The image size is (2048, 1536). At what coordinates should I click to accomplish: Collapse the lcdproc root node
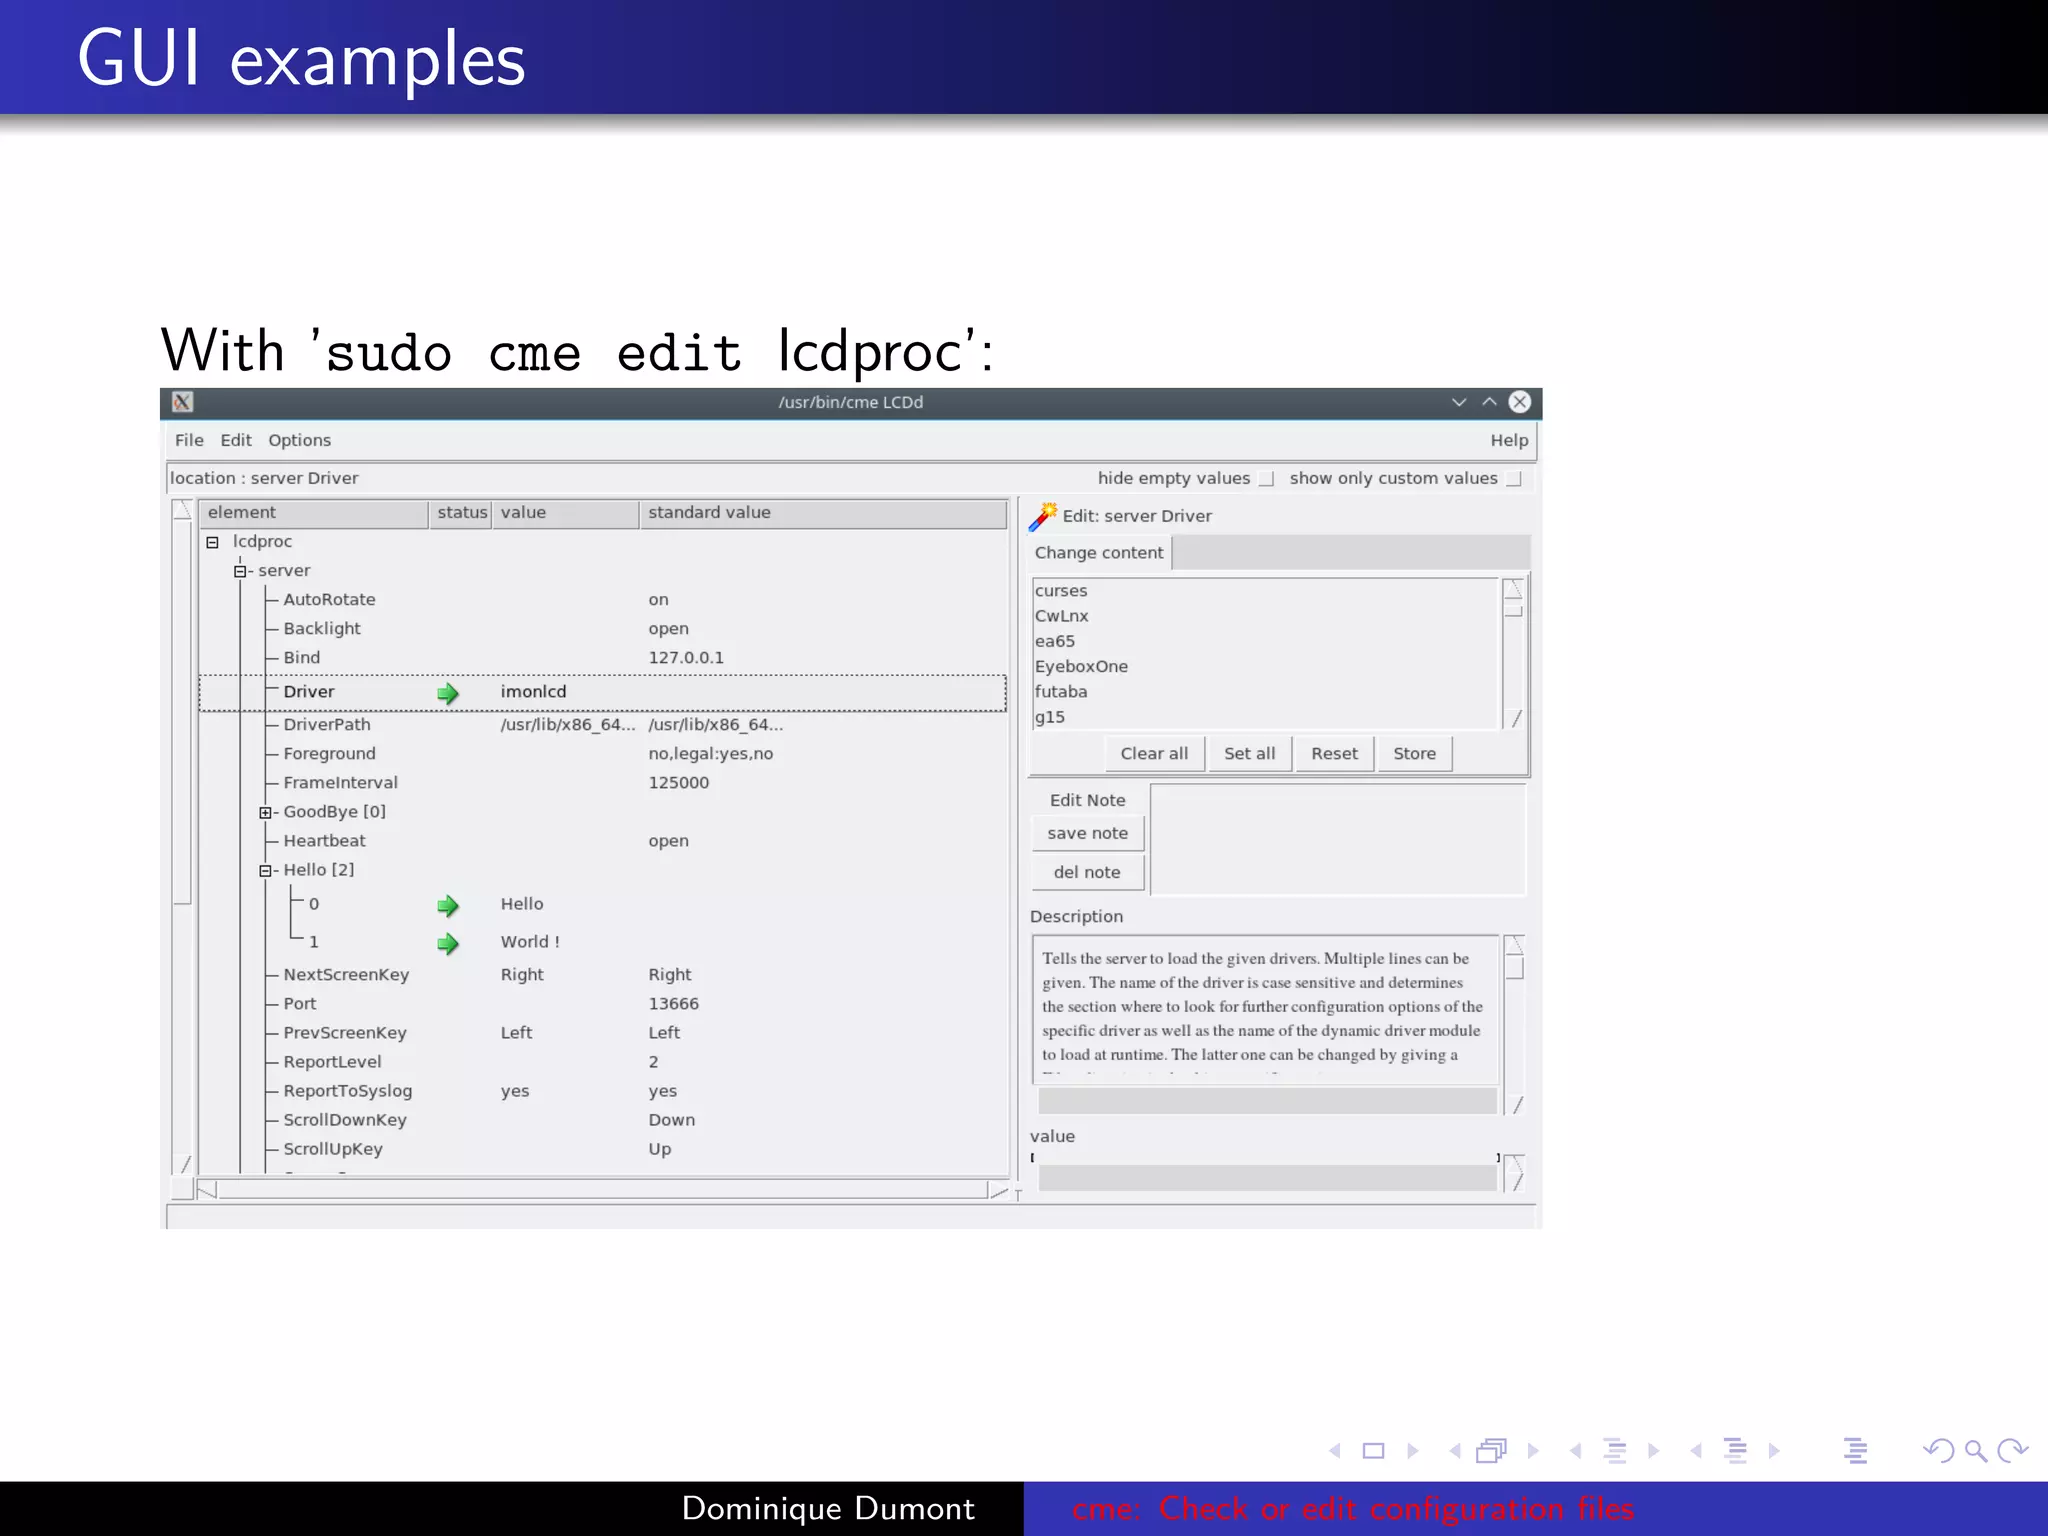[x=212, y=542]
